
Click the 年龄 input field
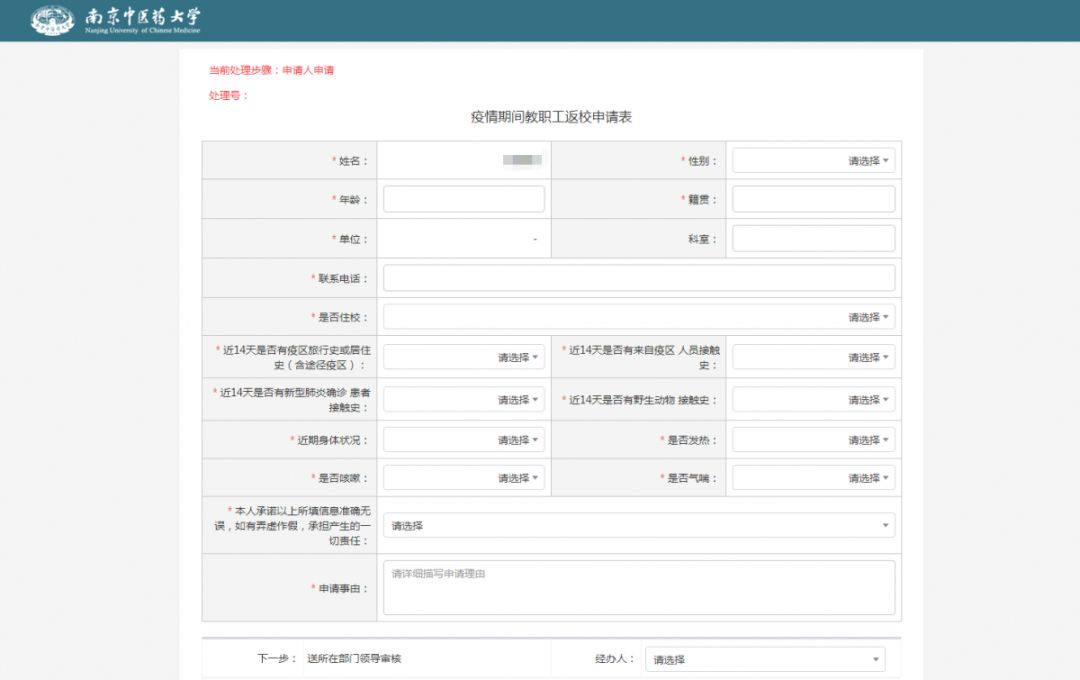tap(464, 199)
